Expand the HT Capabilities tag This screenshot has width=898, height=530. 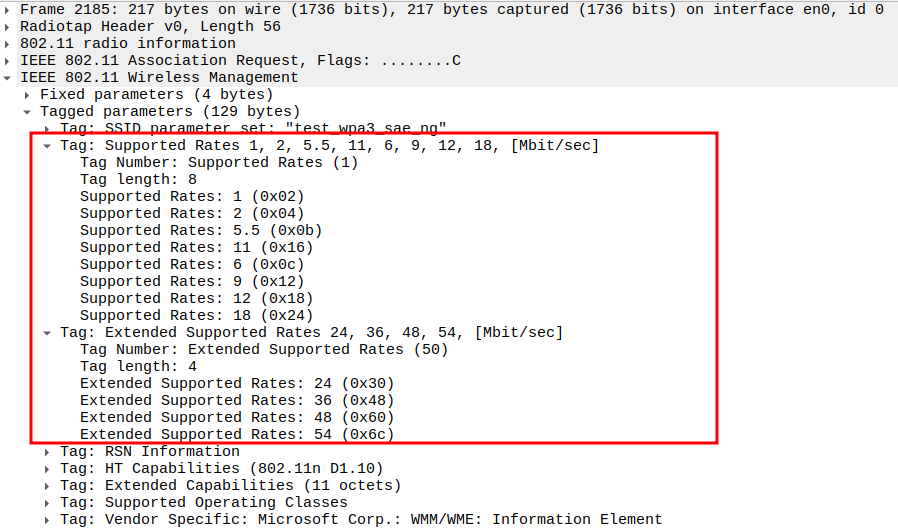[48, 469]
